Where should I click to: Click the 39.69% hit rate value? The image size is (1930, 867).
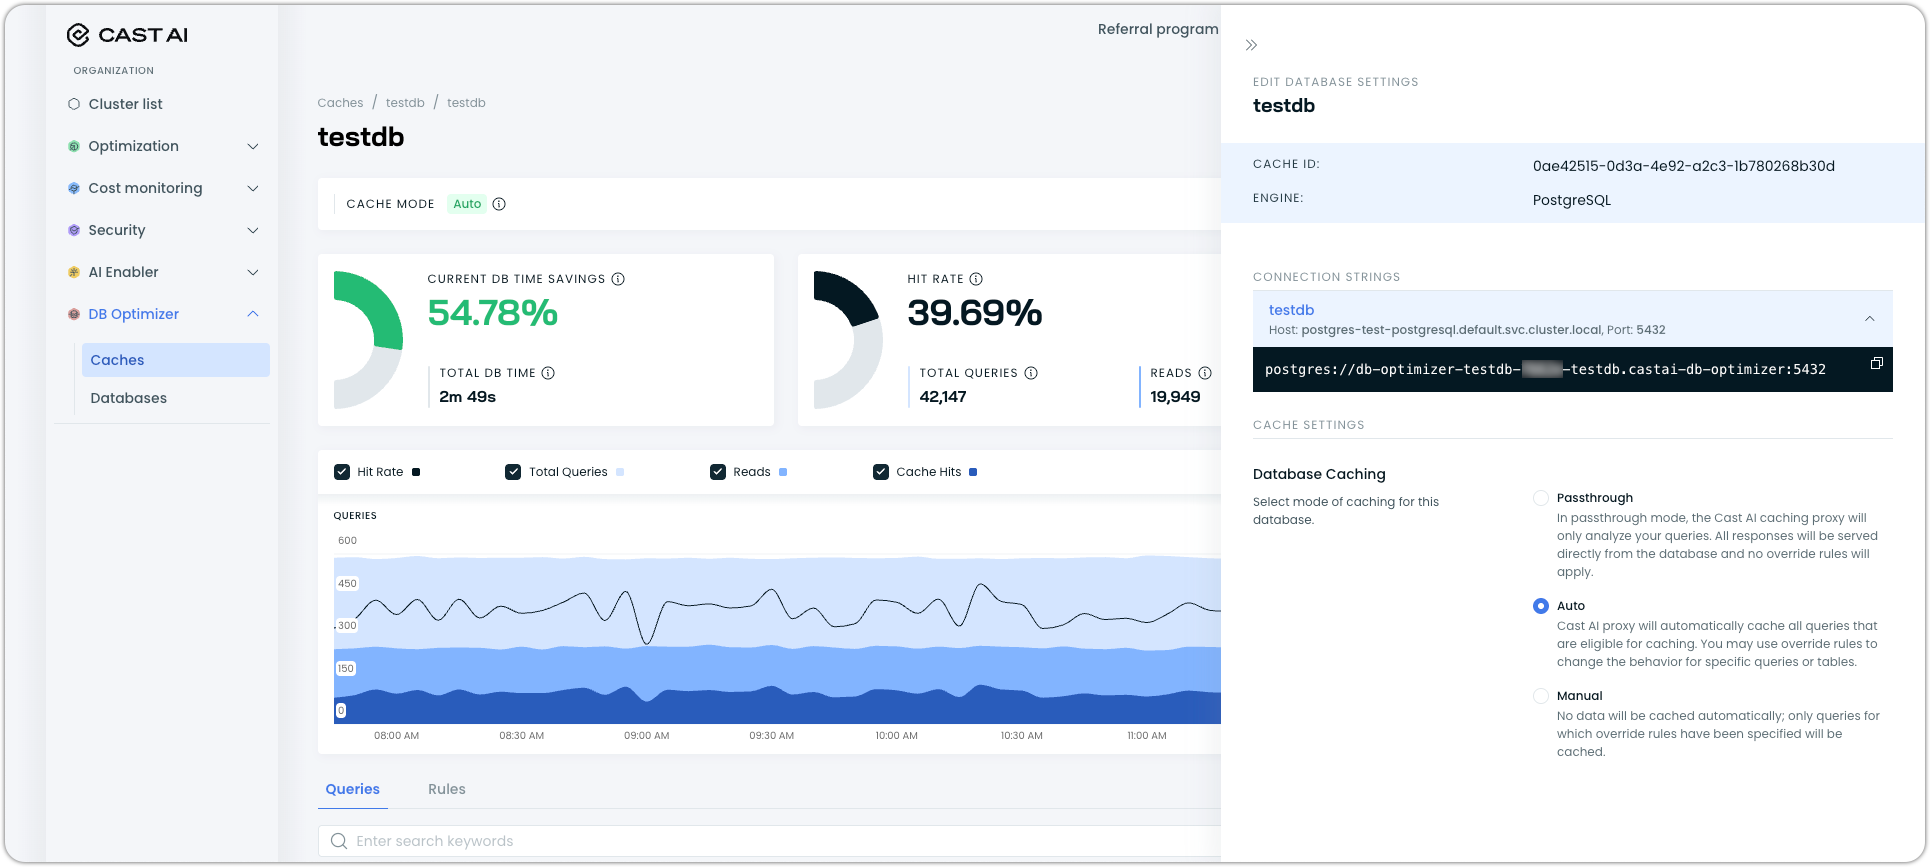tap(975, 313)
